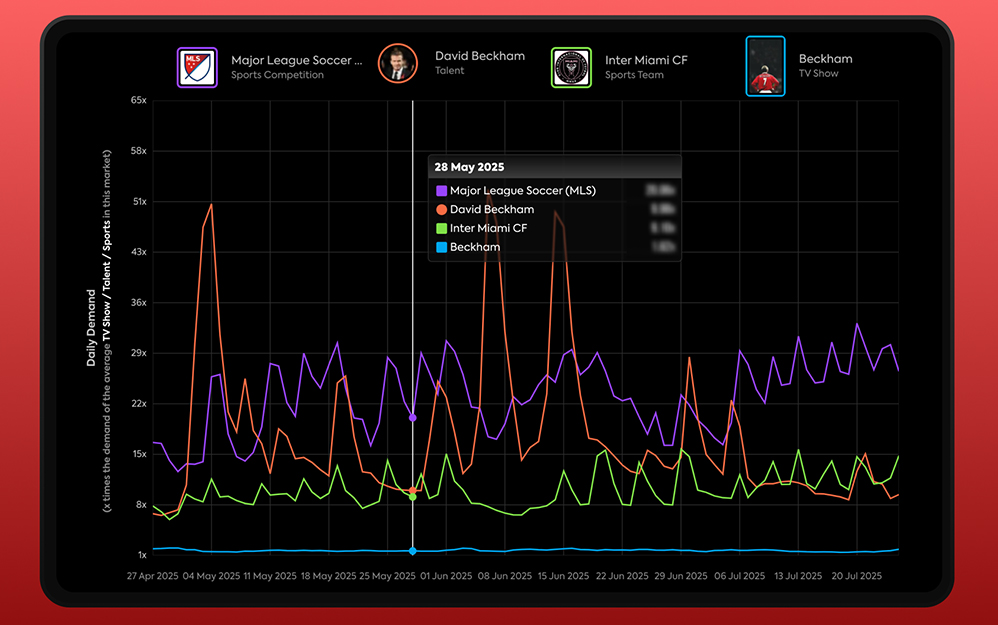The image size is (998, 625).
Task: Select David Beckham's circular portrait icon
Action: click(x=397, y=63)
